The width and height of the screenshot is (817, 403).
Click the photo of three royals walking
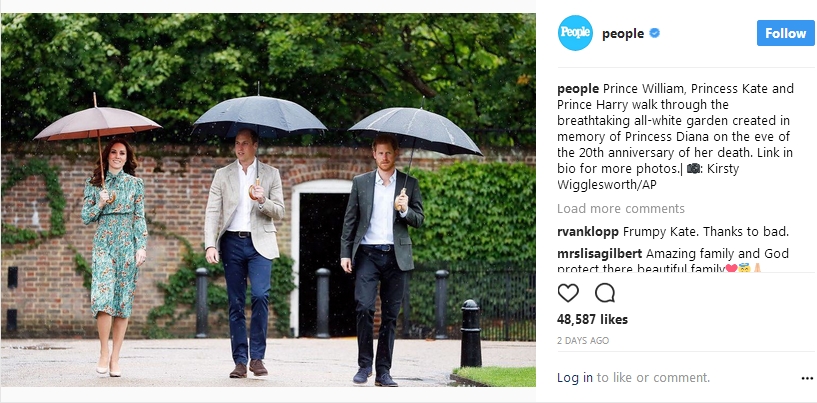tap(268, 200)
